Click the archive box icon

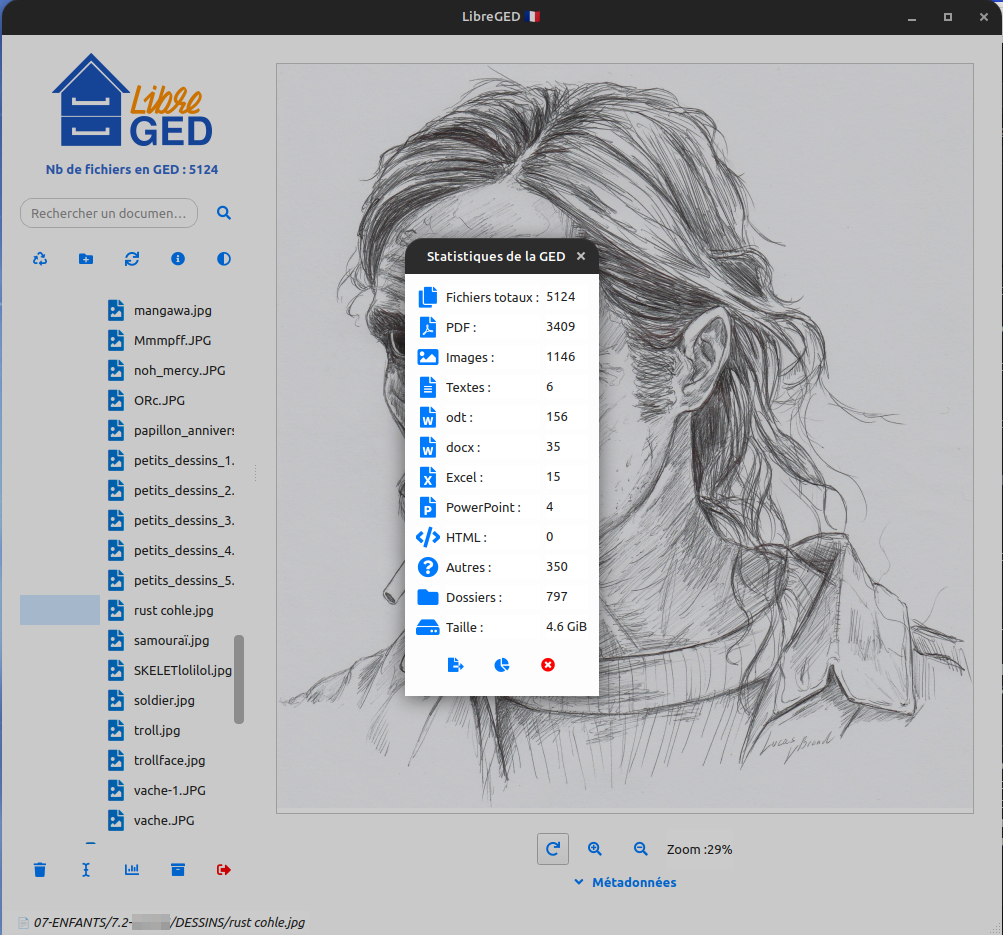click(178, 870)
